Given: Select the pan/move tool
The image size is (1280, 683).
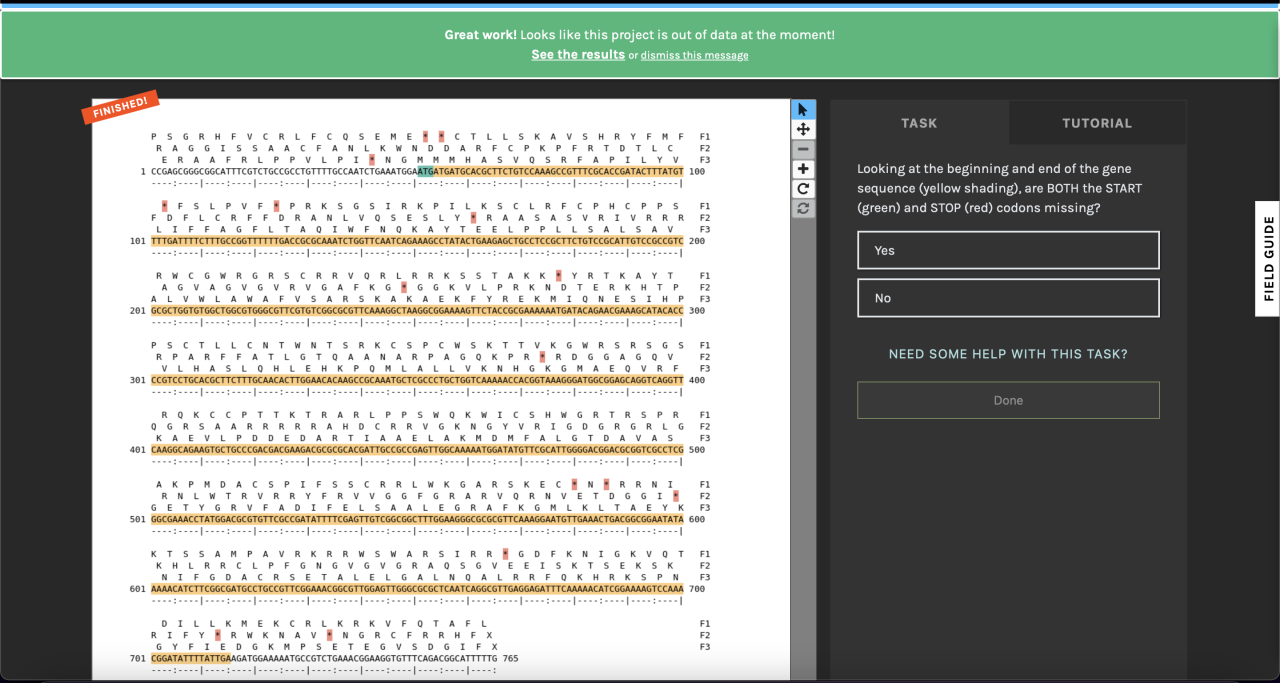Looking at the screenshot, I should click(x=803, y=129).
